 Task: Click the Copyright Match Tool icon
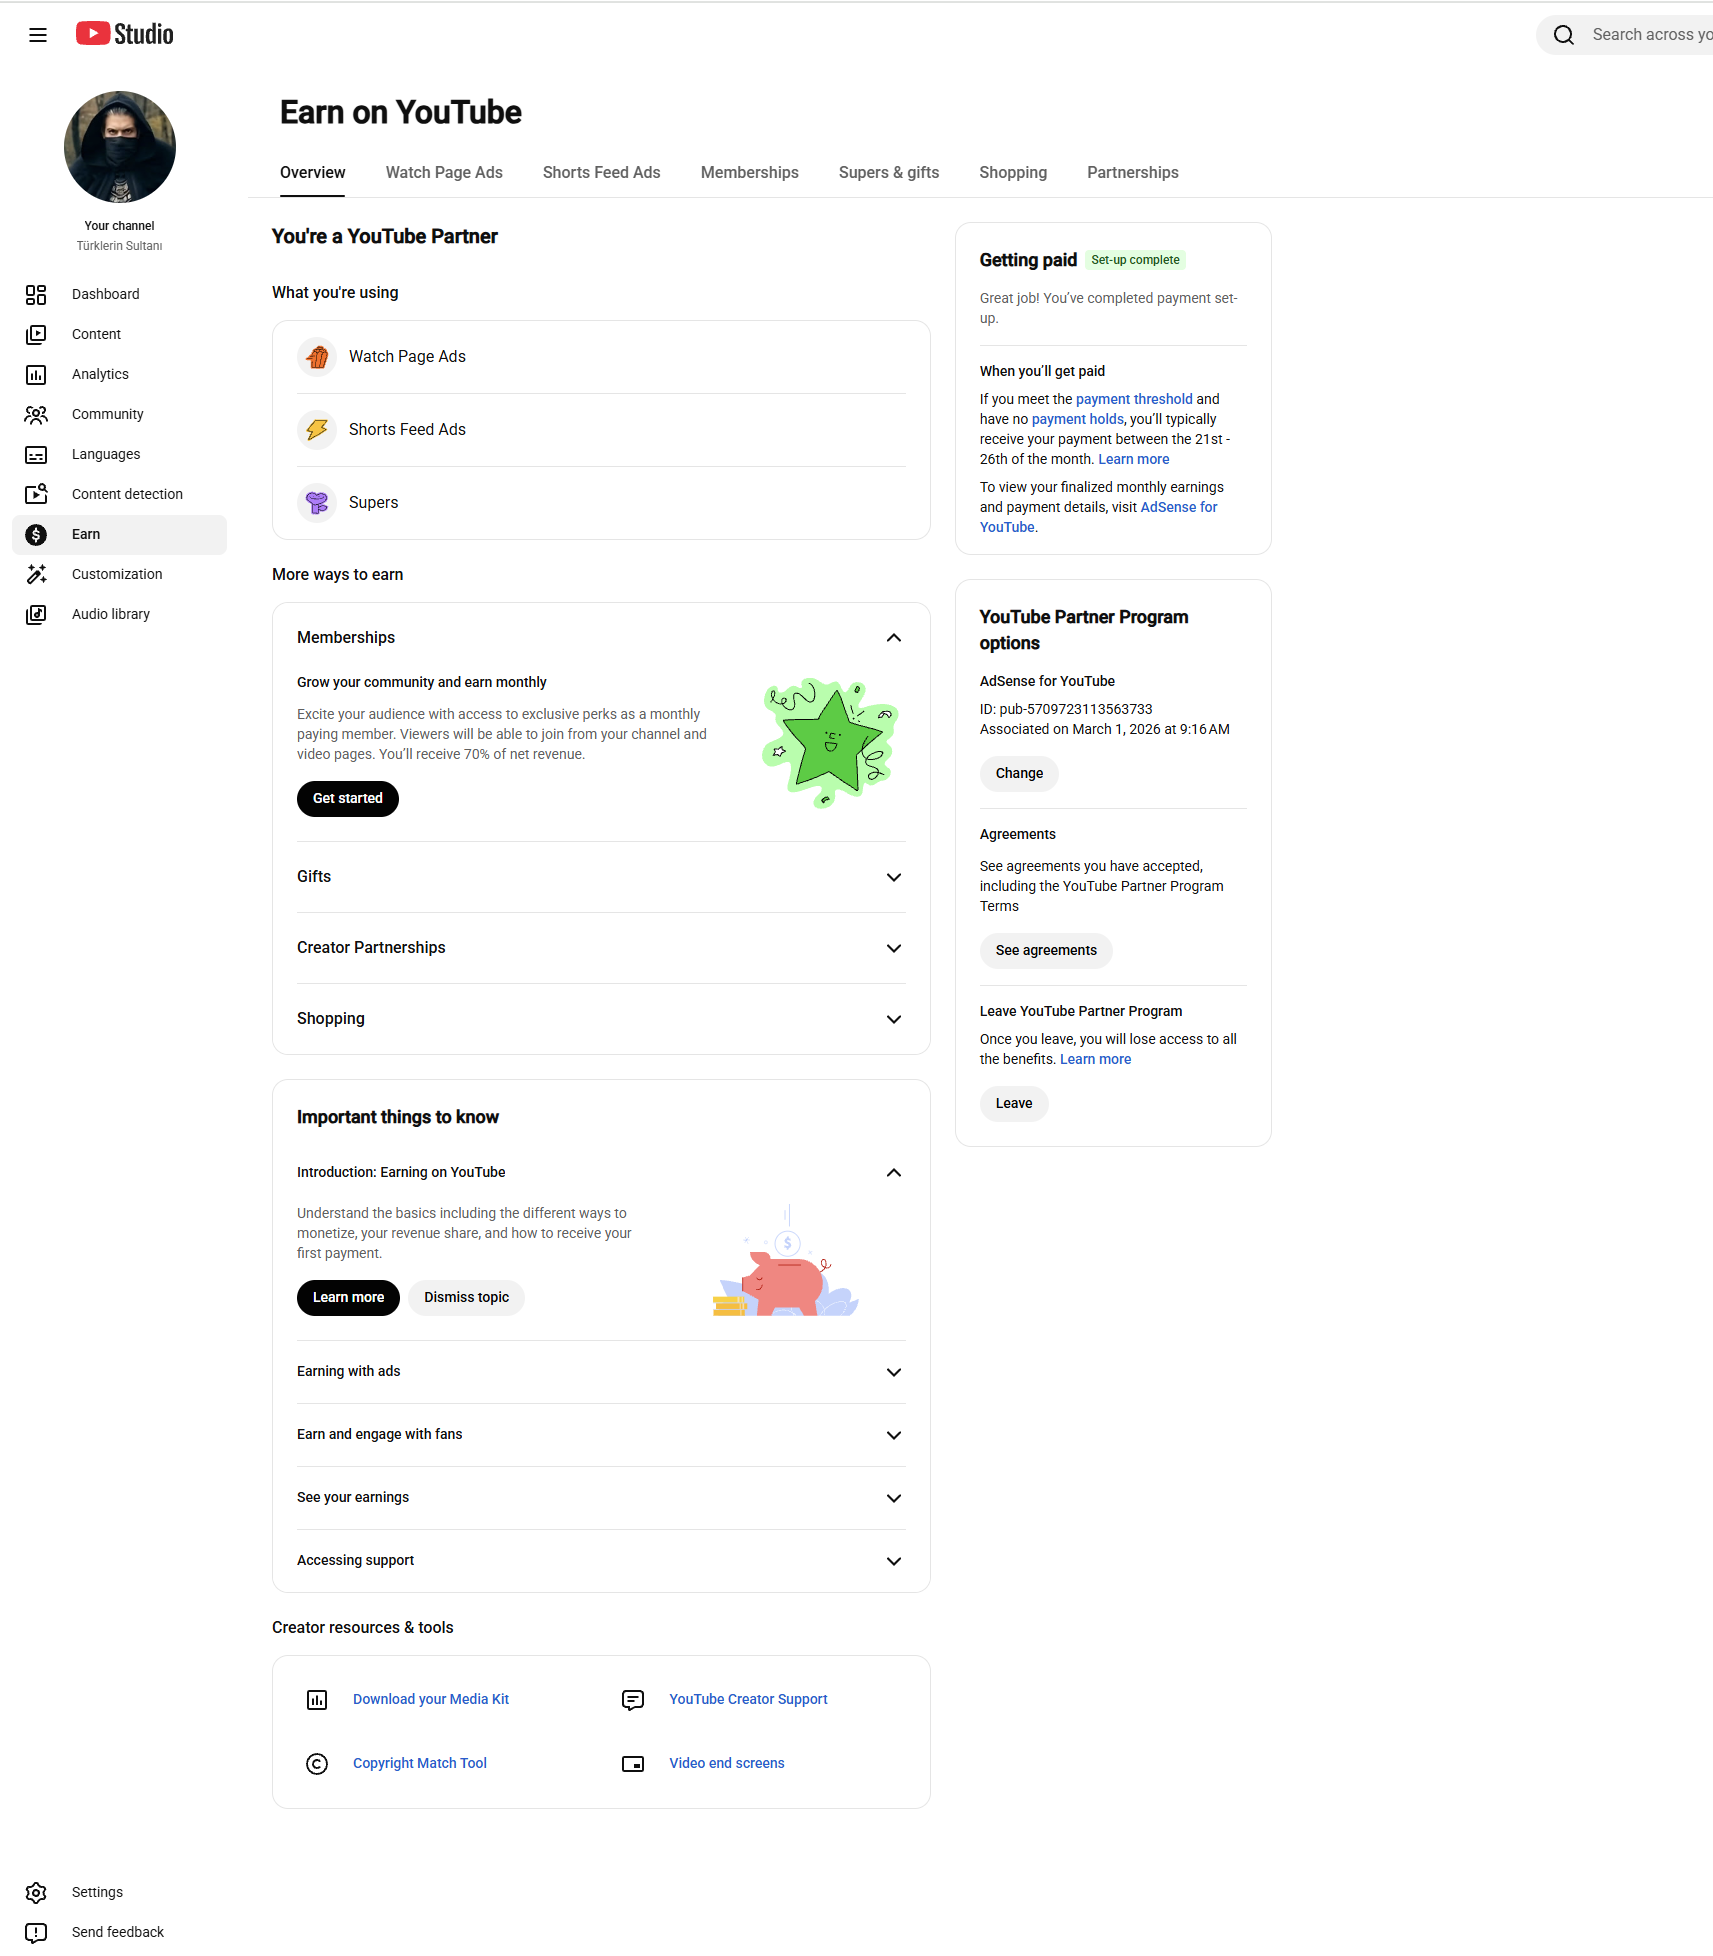coord(317,1764)
